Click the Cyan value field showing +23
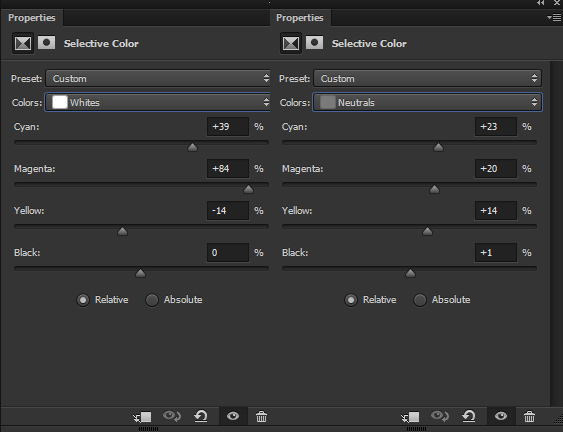Screen dimensions: 563x432 (x=495, y=127)
